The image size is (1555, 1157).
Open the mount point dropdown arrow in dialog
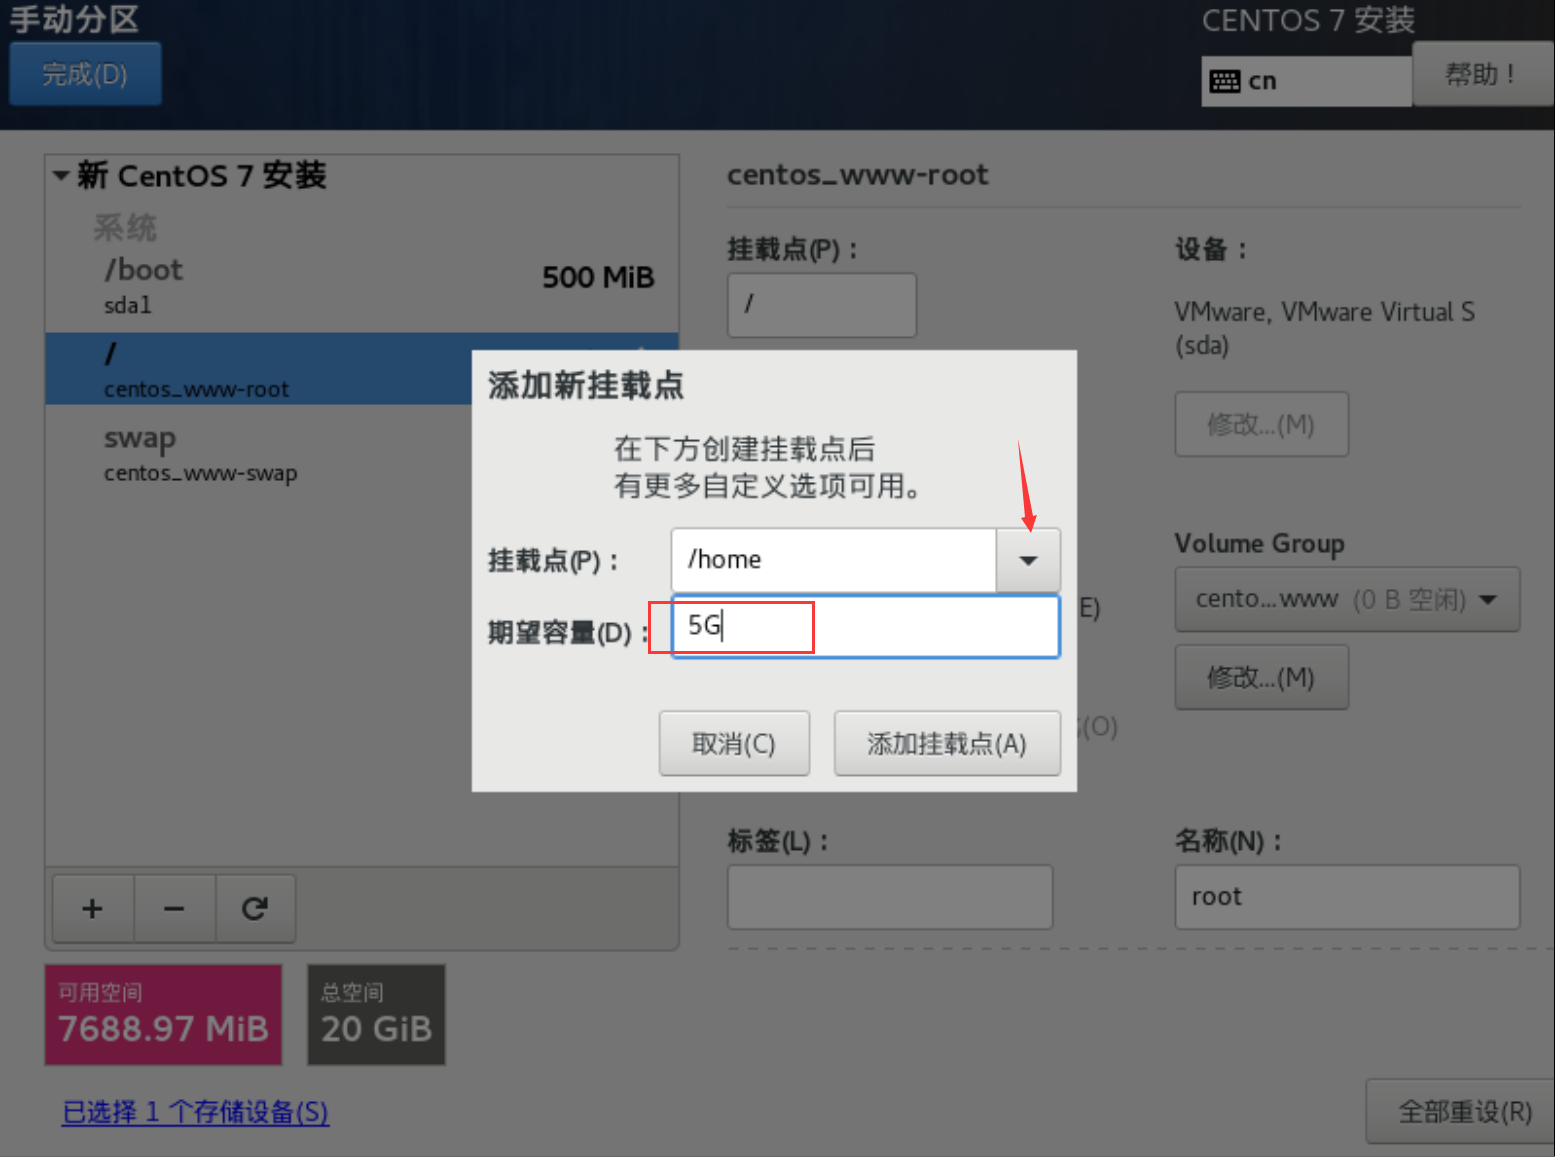pos(1028,560)
